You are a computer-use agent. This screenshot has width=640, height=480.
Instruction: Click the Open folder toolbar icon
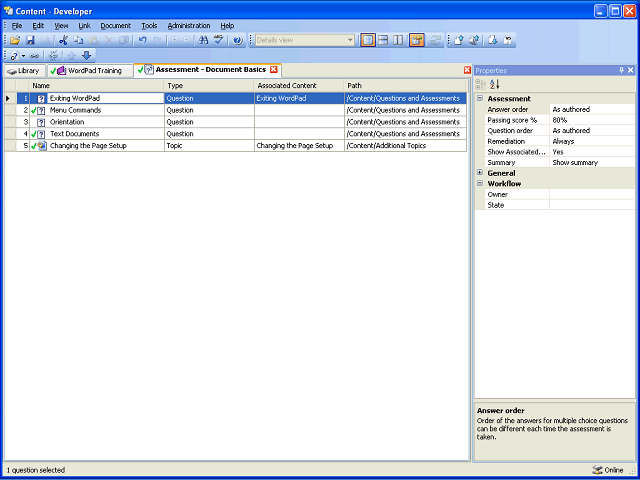pyautogui.click(x=15, y=40)
